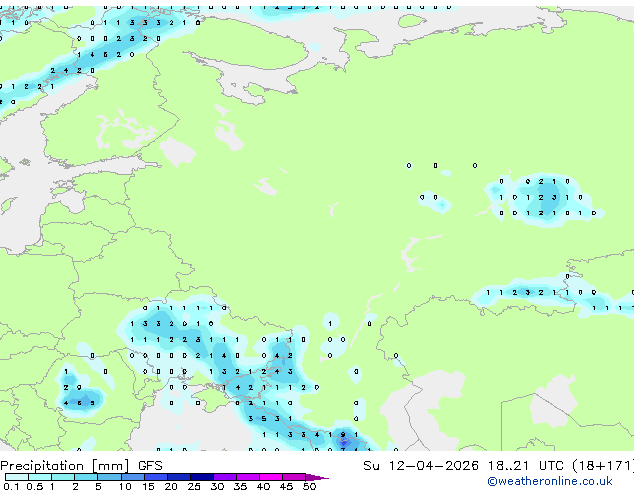Click the 20–25 mm dark blue legend swatch
Image resolution: width=634 pixels, height=490 pixels.
(179, 477)
